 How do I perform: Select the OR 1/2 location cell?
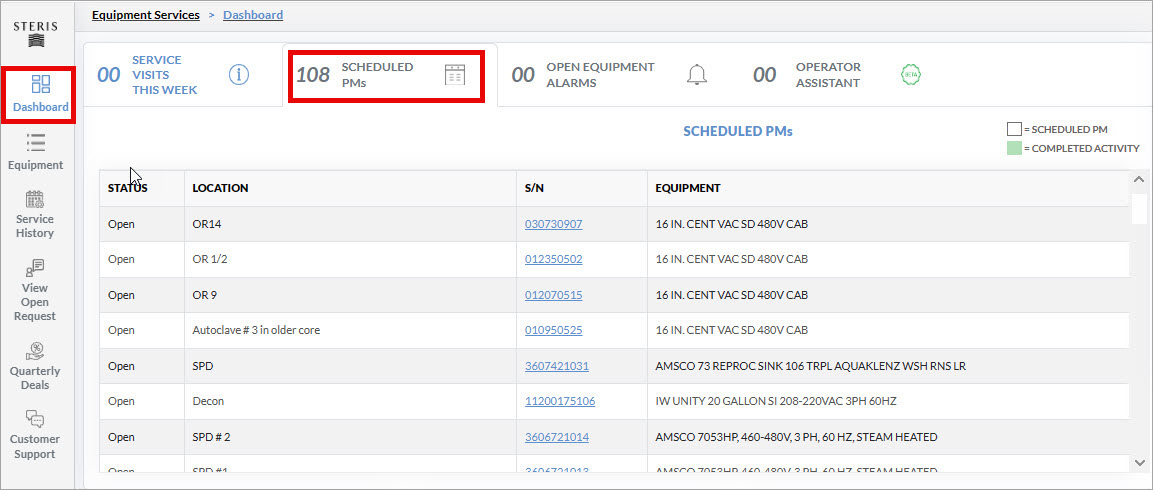[350, 259]
